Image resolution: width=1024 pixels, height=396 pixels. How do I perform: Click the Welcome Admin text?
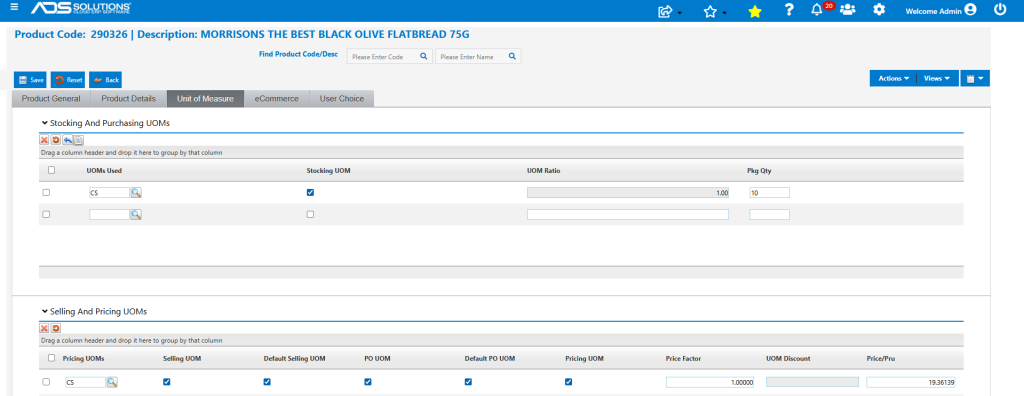(x=933, y=11)
